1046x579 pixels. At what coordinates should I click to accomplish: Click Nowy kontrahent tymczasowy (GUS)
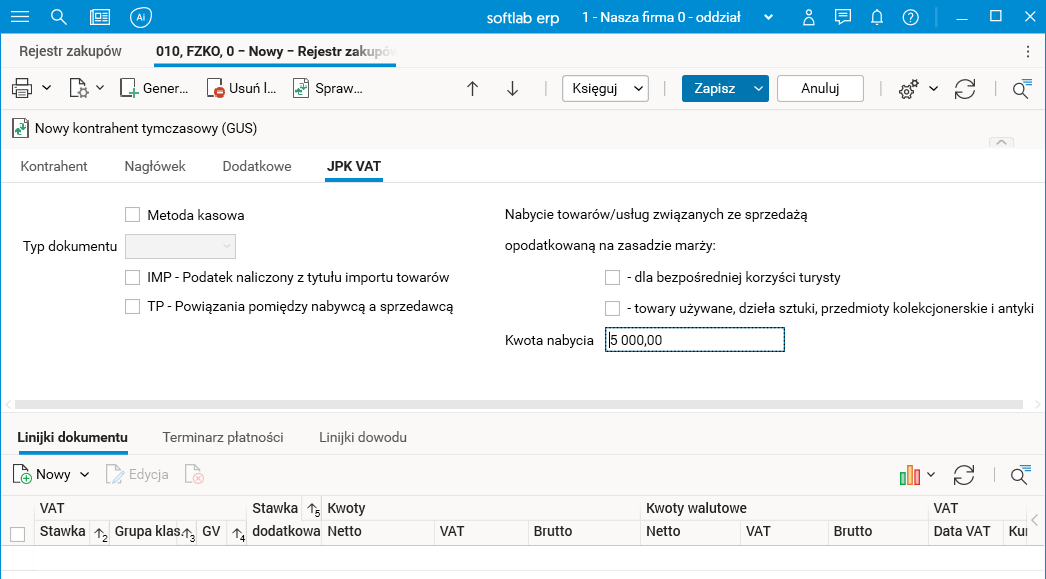(x=135, y=128)
